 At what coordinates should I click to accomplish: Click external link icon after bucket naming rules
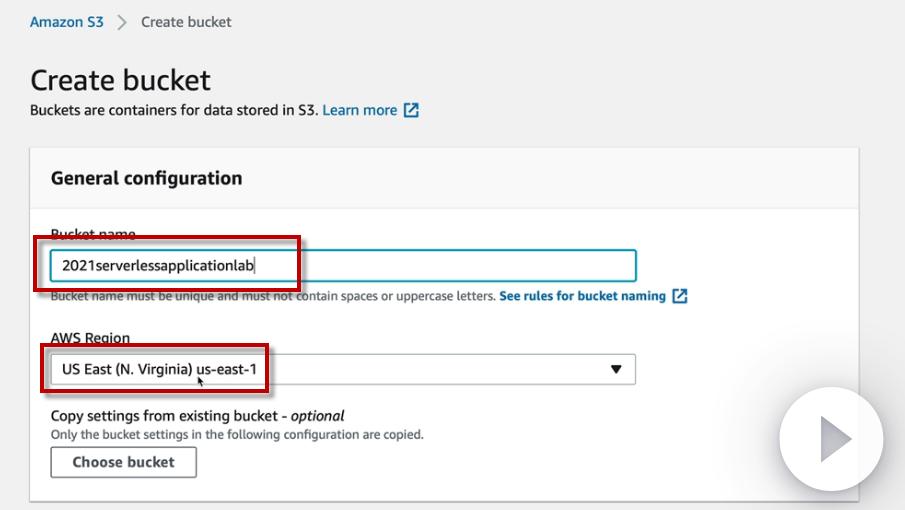(x=680, y=296)
